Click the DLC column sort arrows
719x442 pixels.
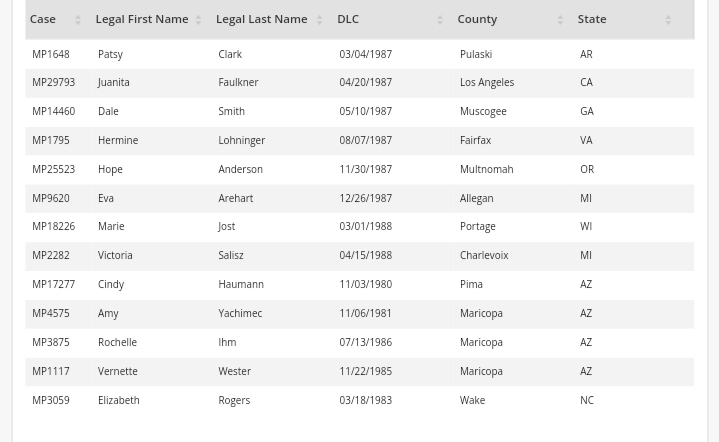pos(439,20)
